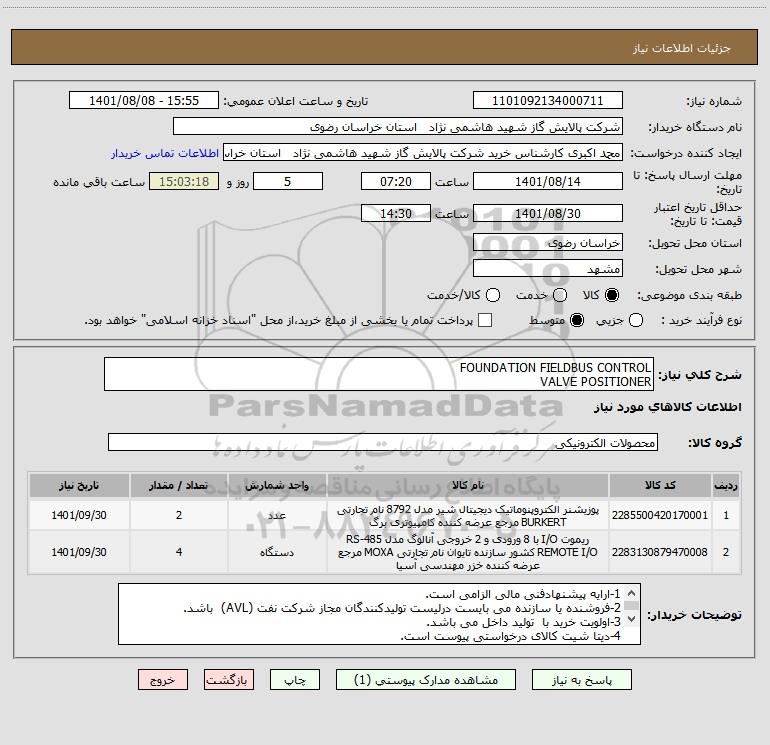Select the کالا/خدمت radio button

493,295
